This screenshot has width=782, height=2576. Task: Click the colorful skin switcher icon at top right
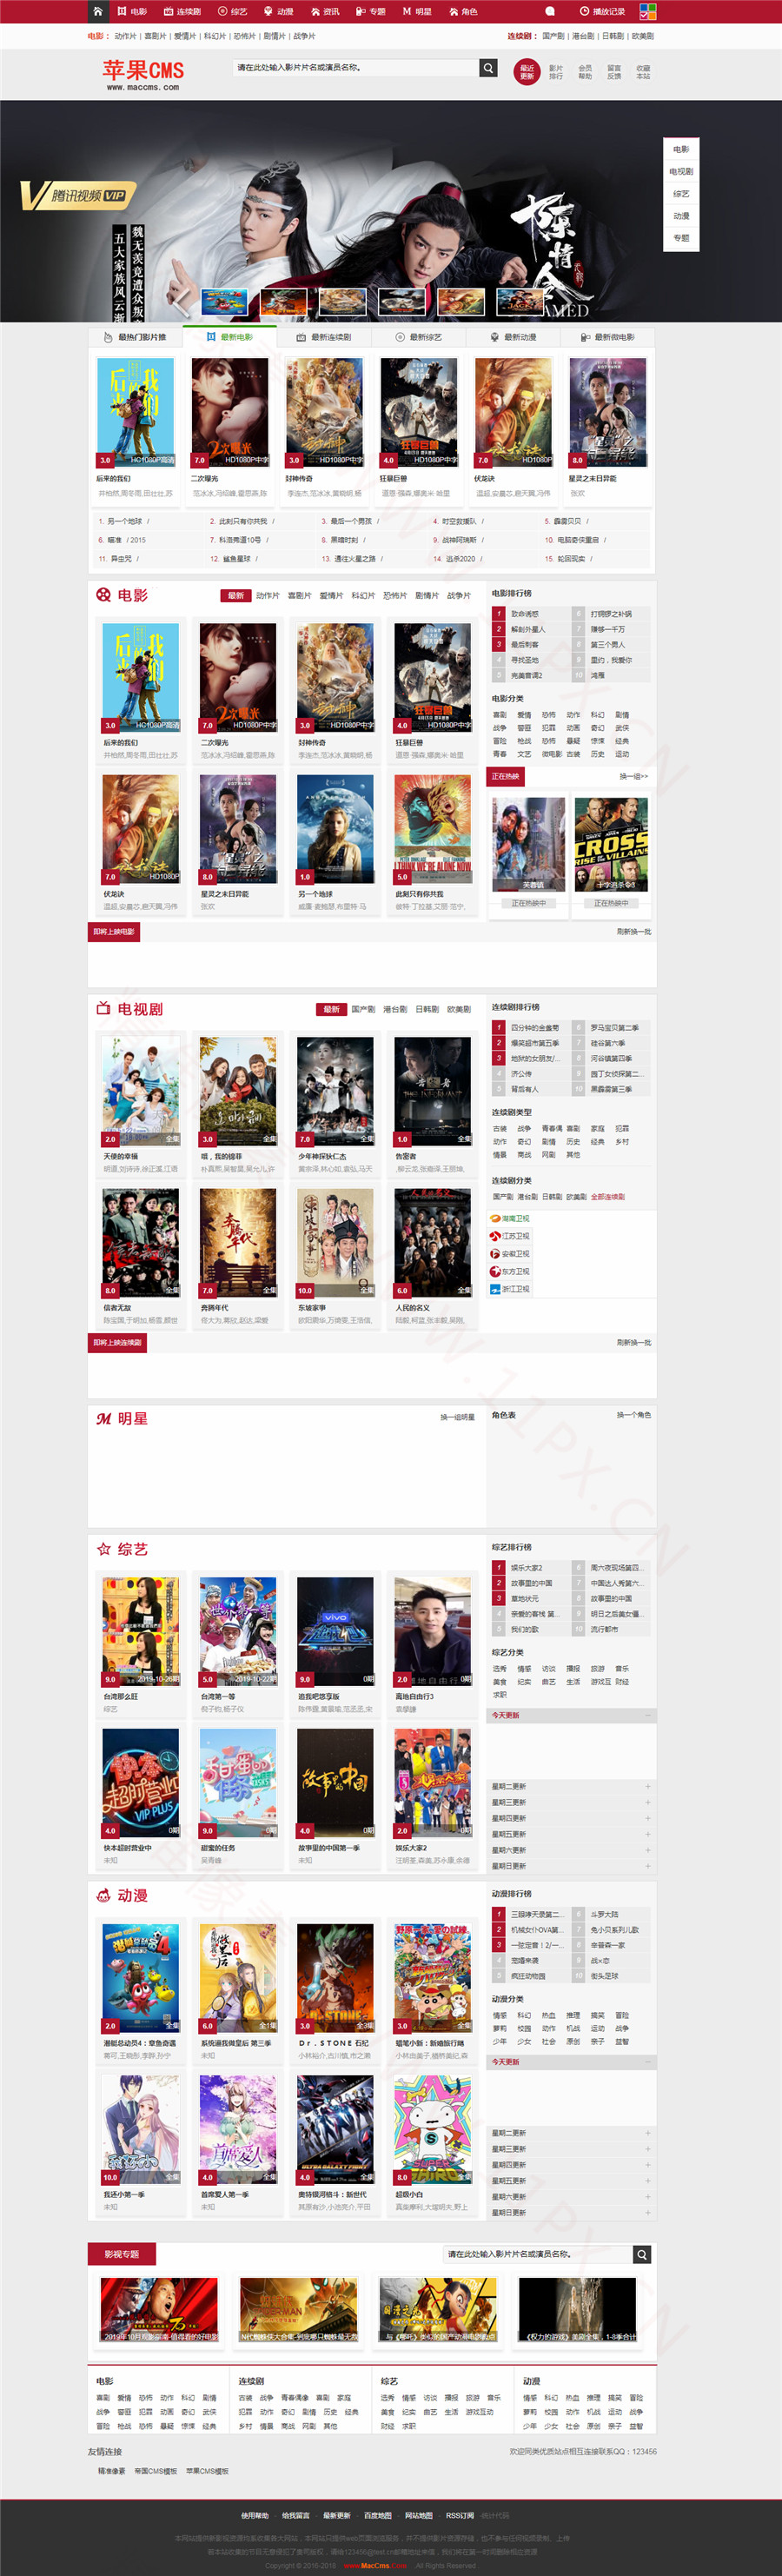pos(647,12)
